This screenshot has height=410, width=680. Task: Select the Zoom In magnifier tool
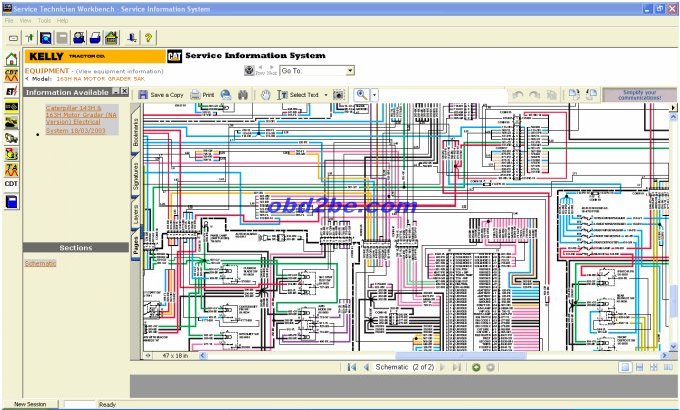pyautogui.click(x=362, y=95)
